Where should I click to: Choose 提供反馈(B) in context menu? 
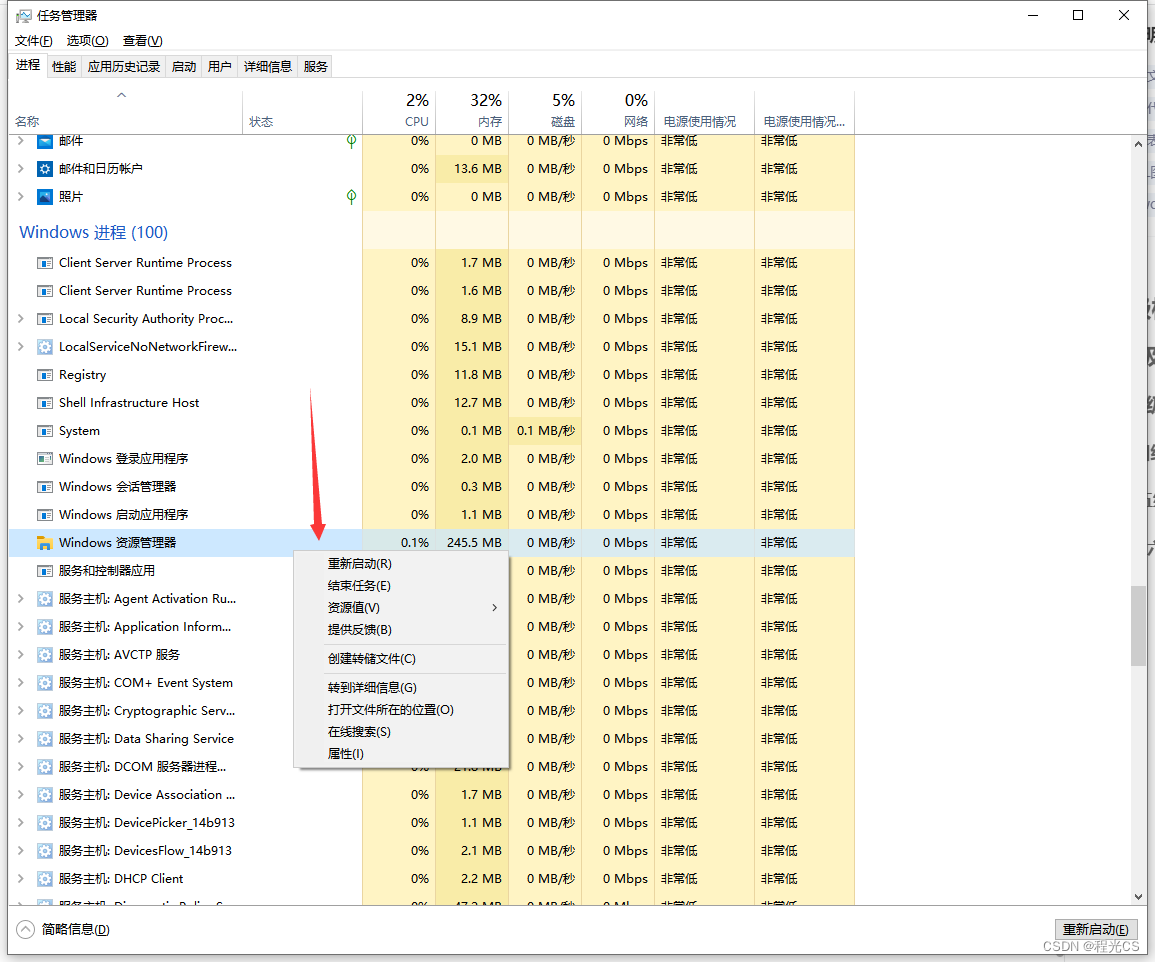tap(401, 630)
